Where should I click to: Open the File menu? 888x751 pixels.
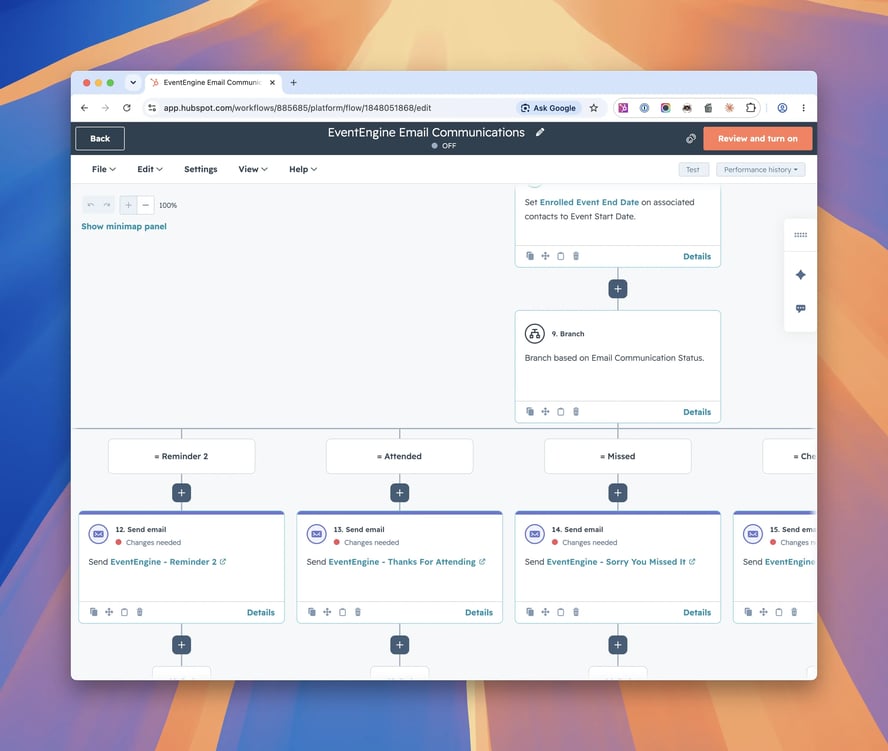pos(104,169)
